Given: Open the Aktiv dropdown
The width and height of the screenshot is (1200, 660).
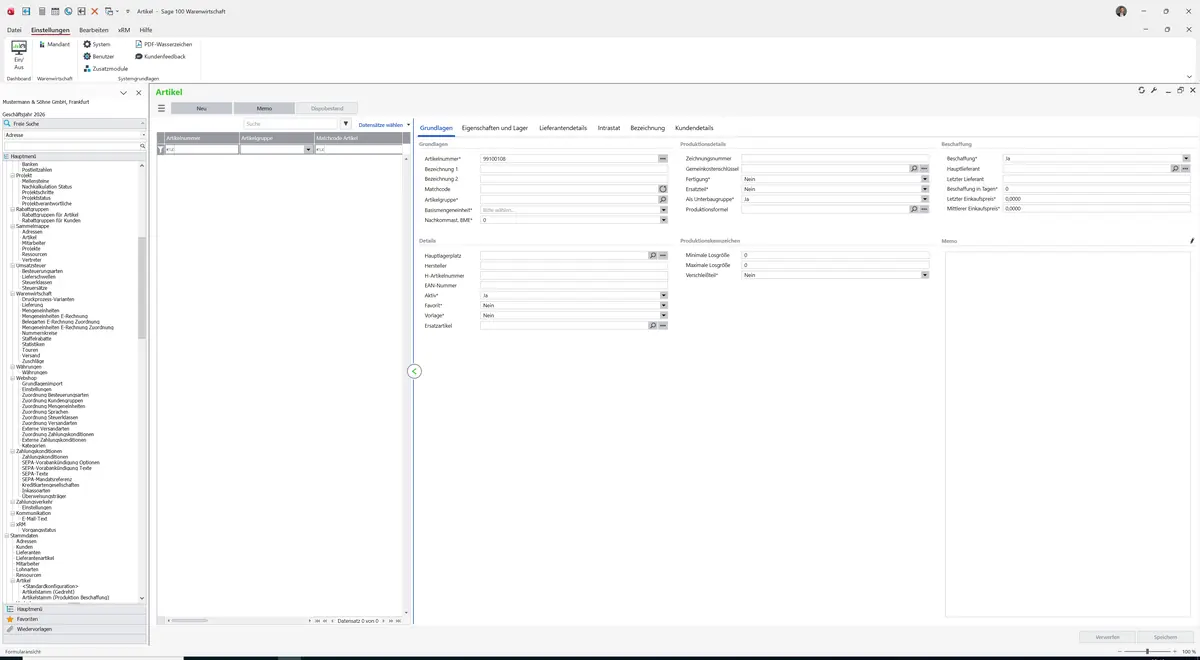Looking at the screenshot, I should point(663,295).
